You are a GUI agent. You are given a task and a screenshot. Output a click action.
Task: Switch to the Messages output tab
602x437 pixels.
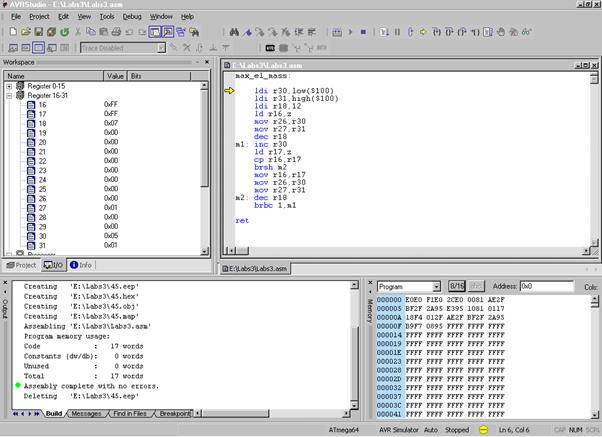click(x=86, y=413)
